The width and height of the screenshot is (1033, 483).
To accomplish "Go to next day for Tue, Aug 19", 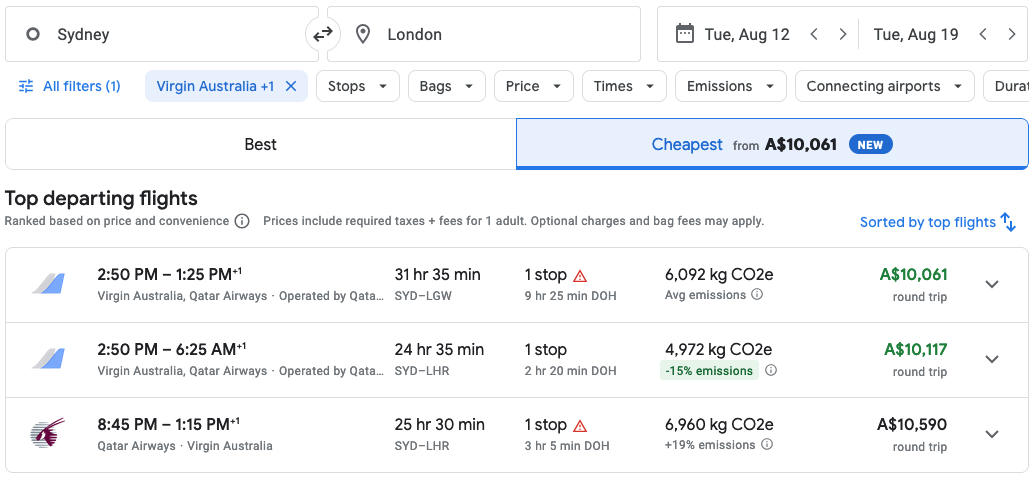I will [x=1012, y=34].
